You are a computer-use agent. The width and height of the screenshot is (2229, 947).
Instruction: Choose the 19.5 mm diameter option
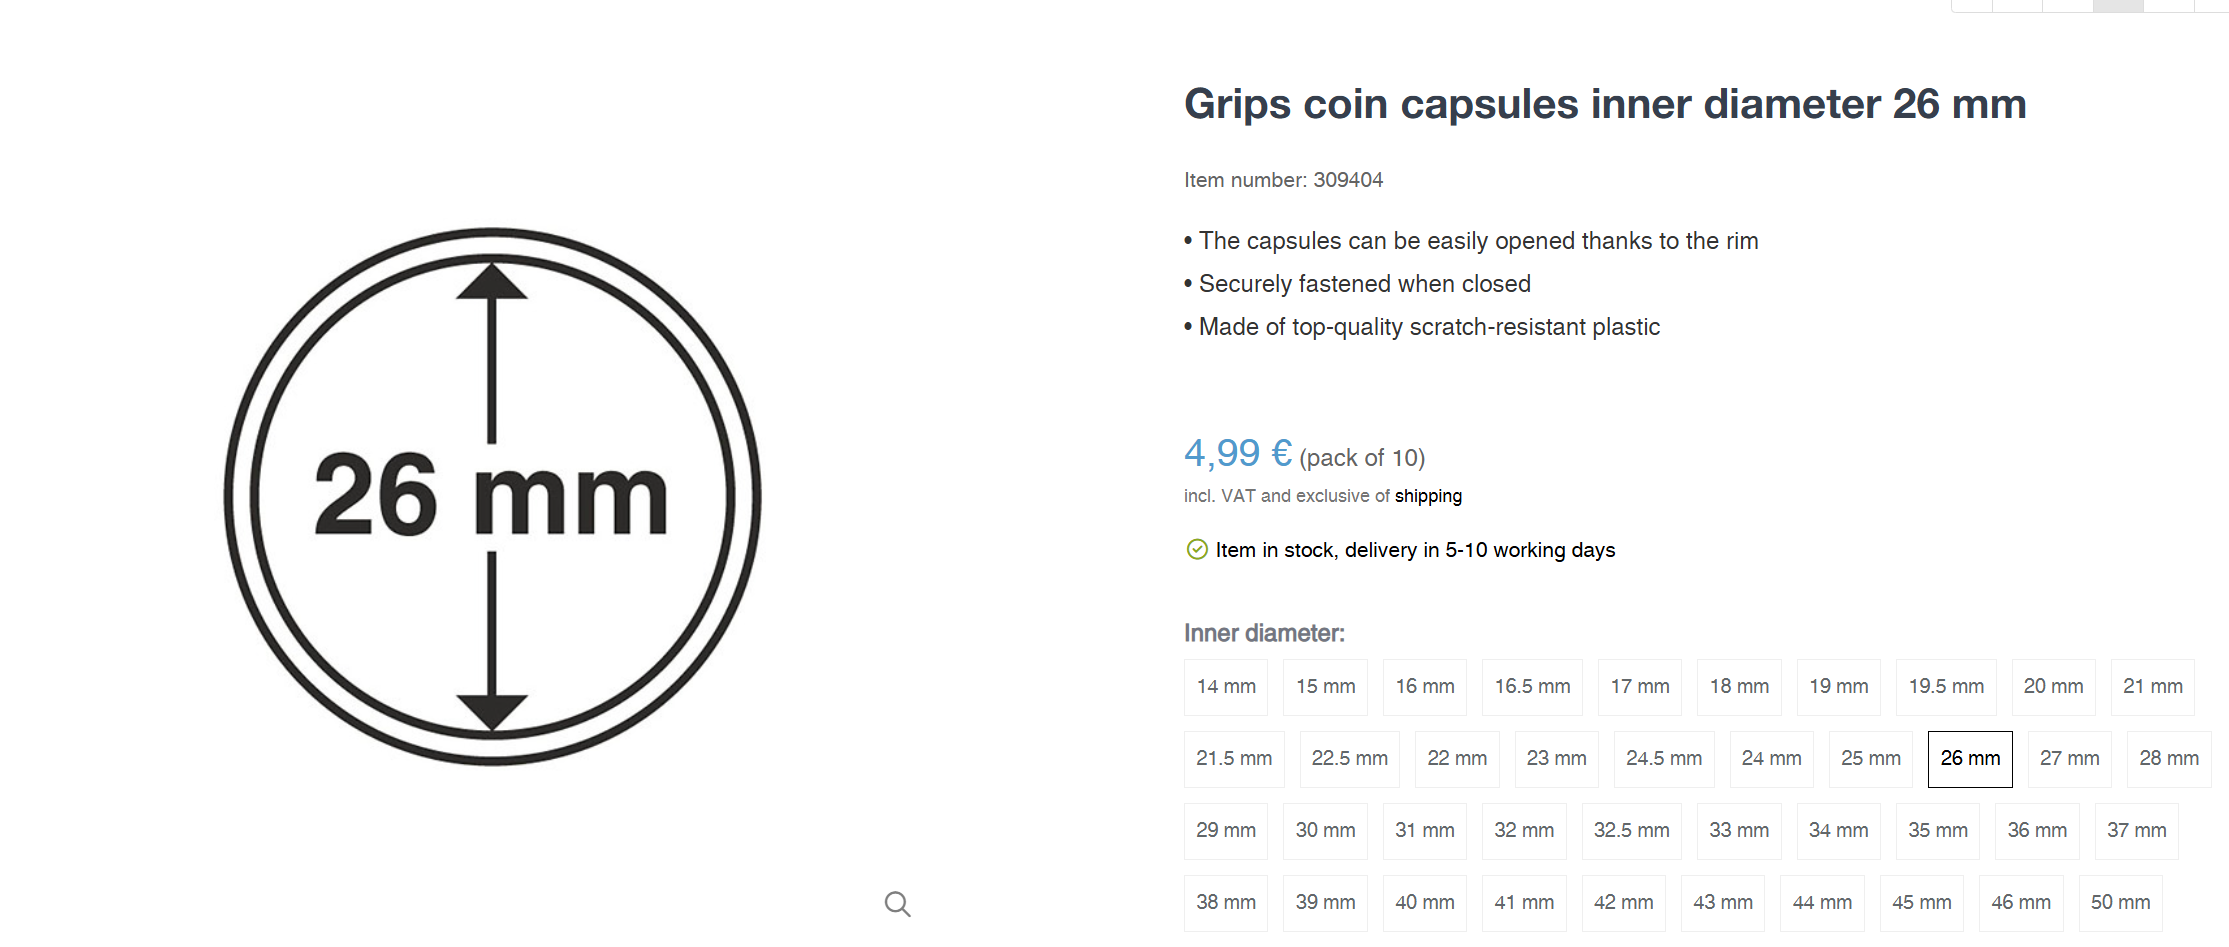click(x=1945, y=687)
